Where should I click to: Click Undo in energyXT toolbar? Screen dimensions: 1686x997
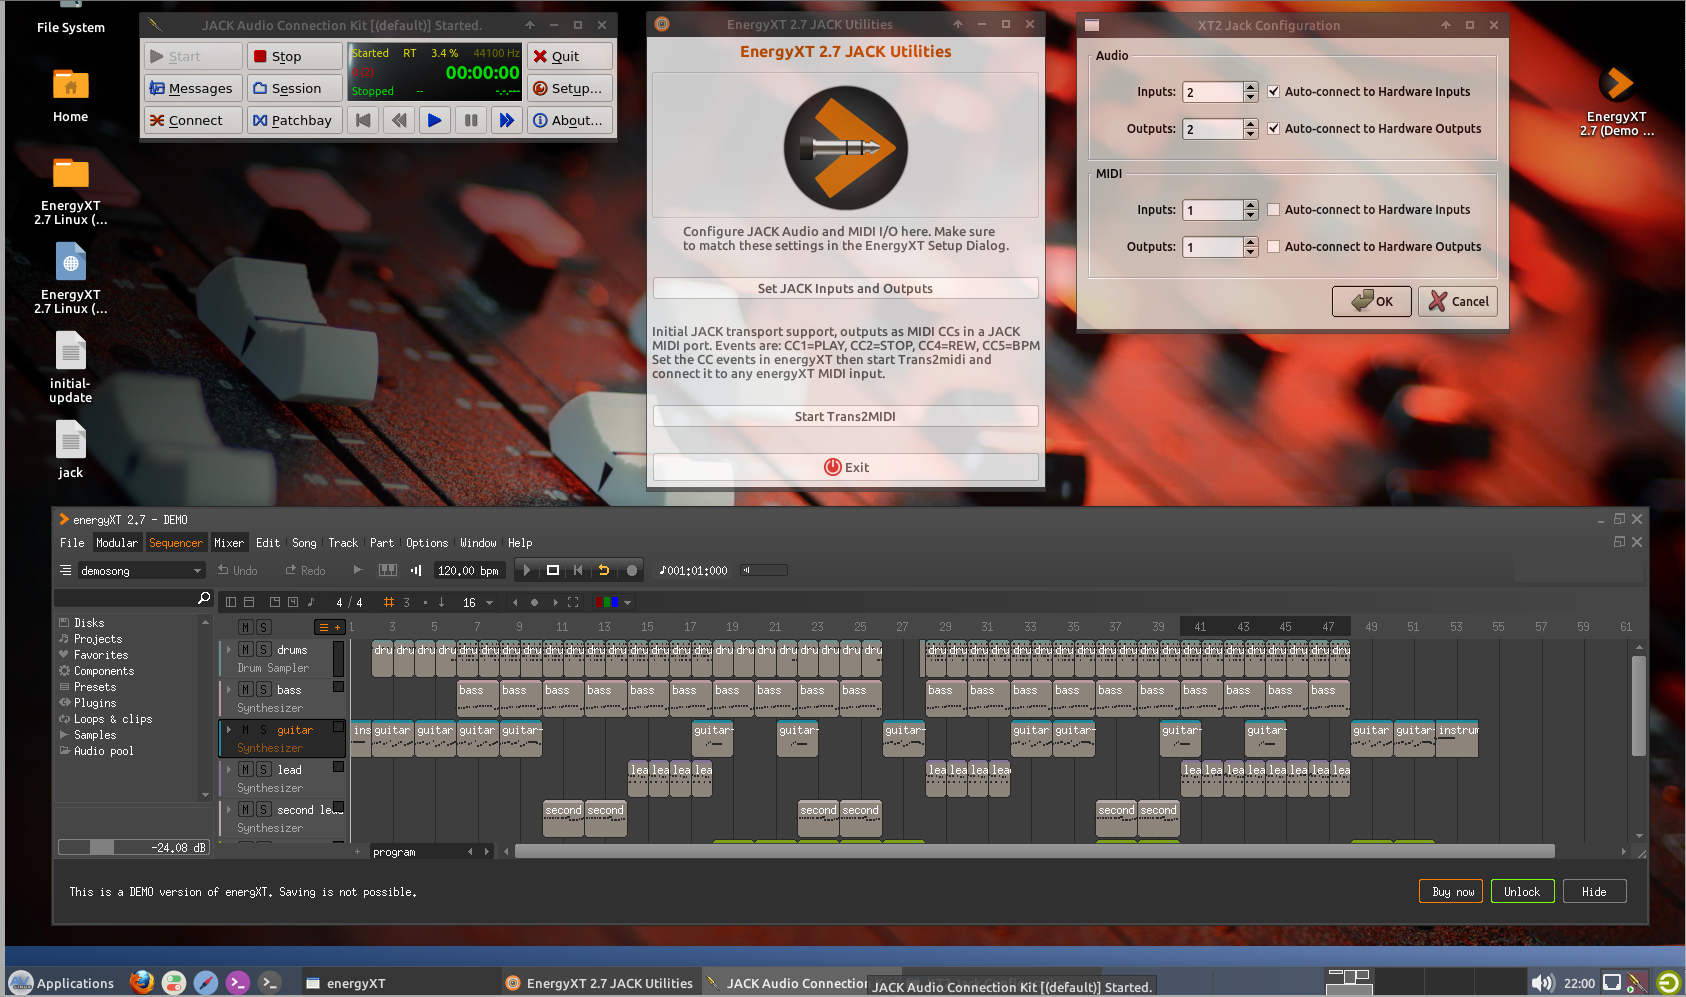(x=238, y=570)
